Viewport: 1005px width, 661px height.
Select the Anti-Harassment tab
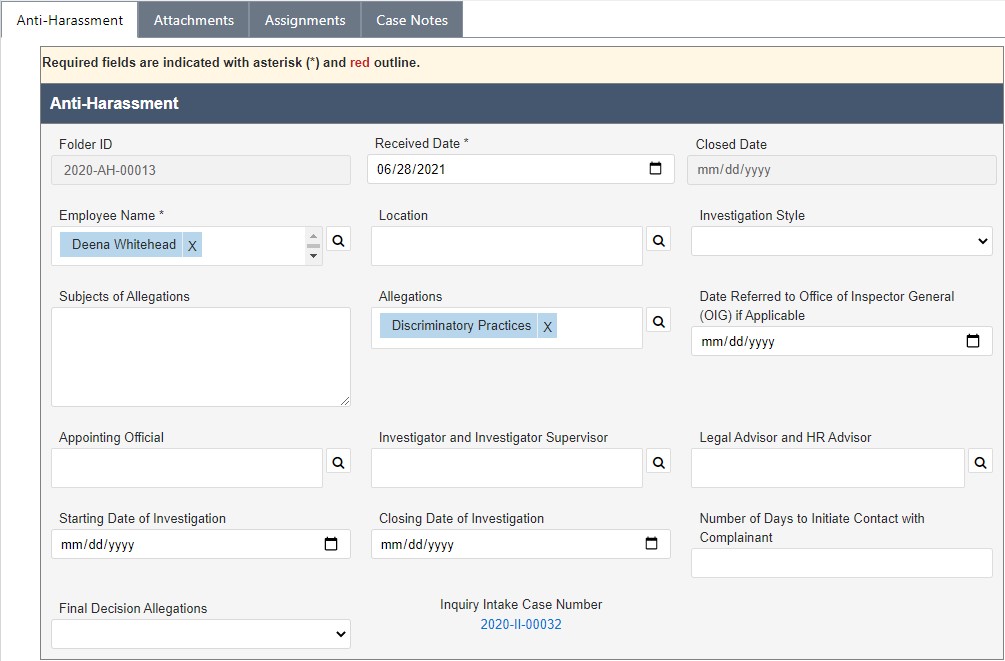pos(70,20)
